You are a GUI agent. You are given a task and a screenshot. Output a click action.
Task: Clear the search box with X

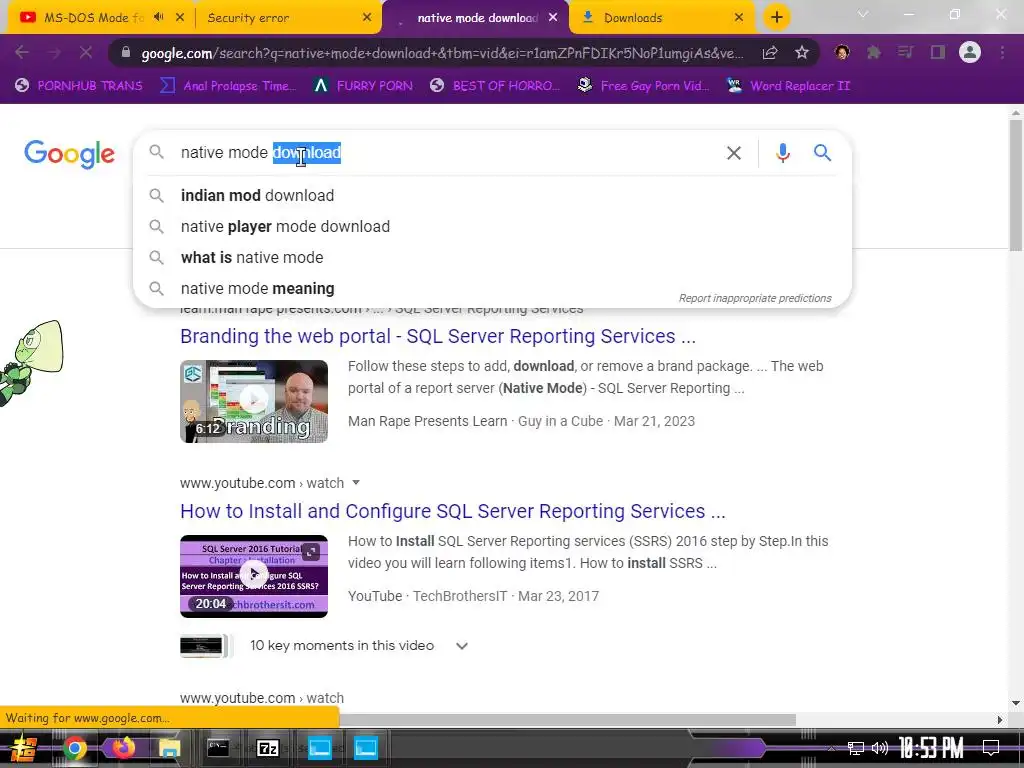[x=734, y=153]
